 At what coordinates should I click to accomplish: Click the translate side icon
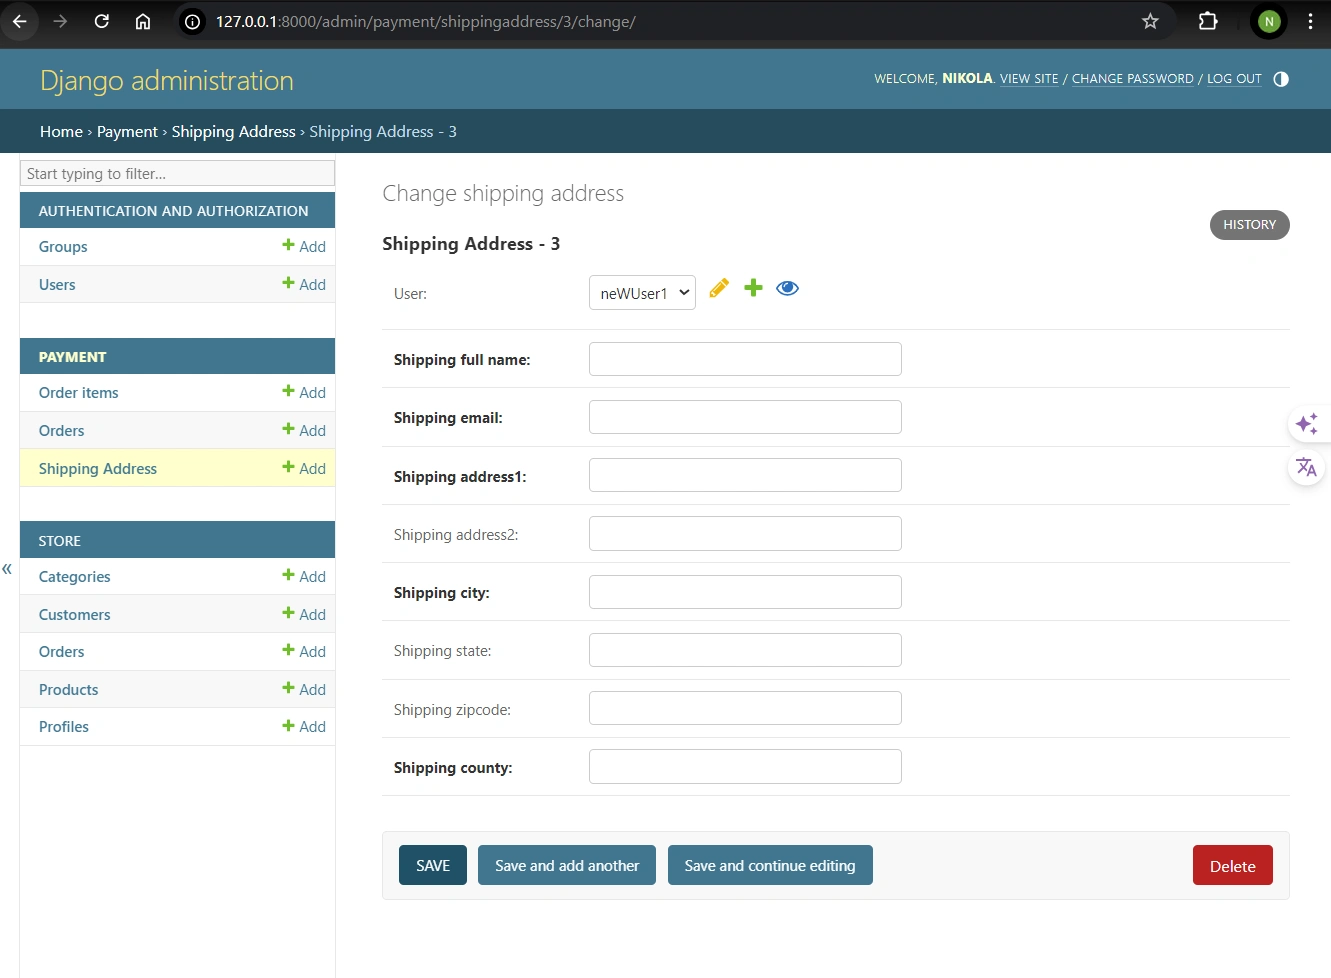point(1307,467)
